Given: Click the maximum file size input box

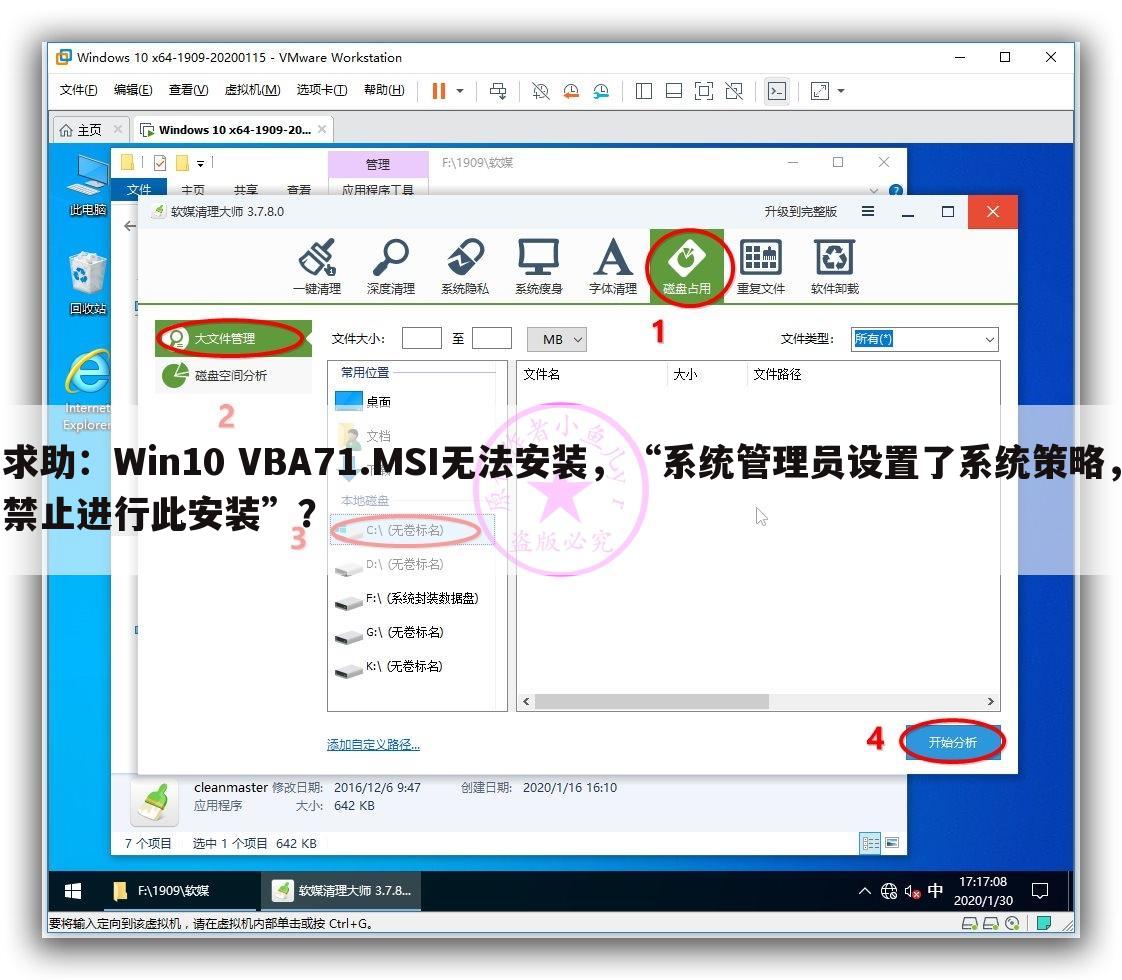Looking at the screenshot, I should 492,338.
